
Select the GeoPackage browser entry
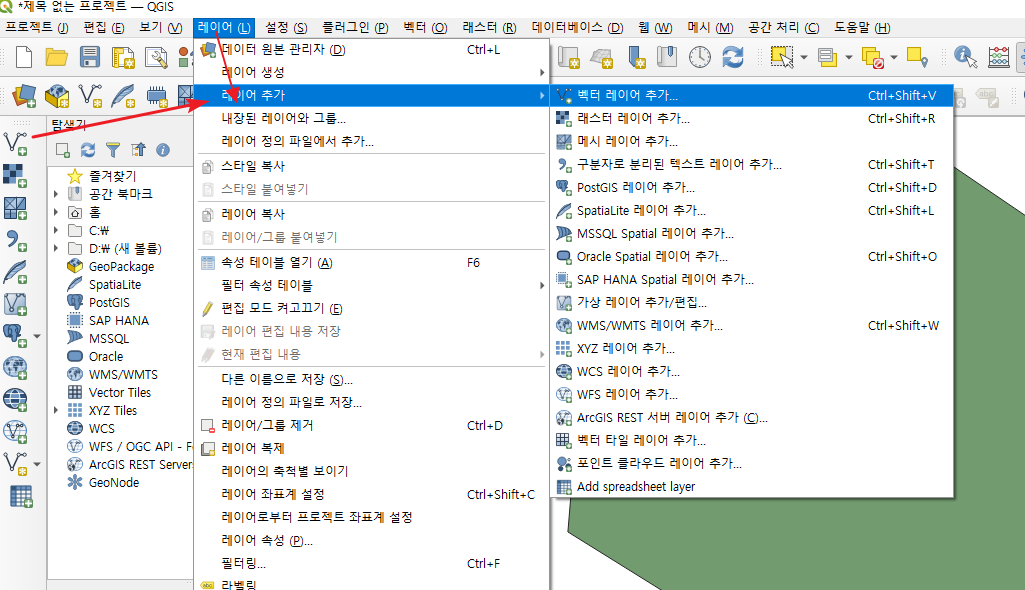click(x=122, y=267)
